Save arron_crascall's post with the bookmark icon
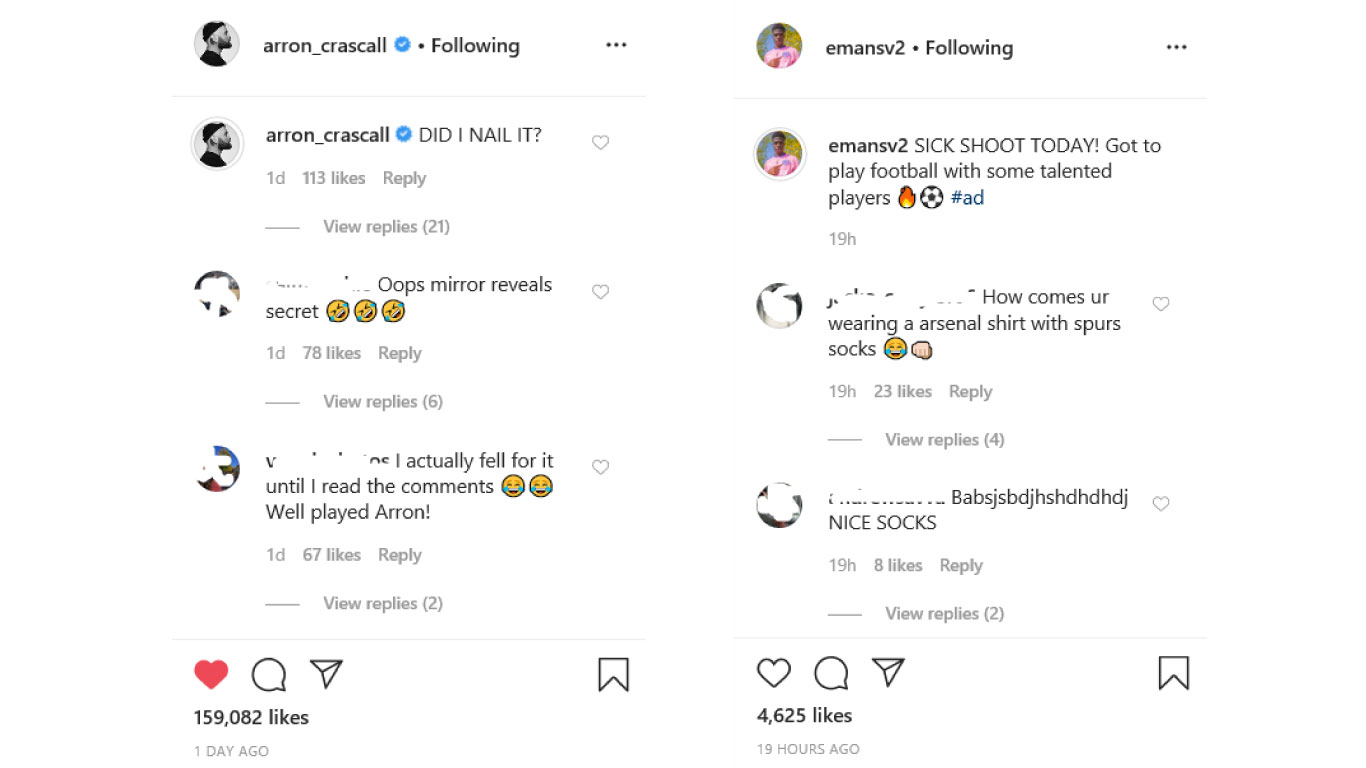Image resolution: width=1366 pixels, height=768 pixels. coord(614,675)
